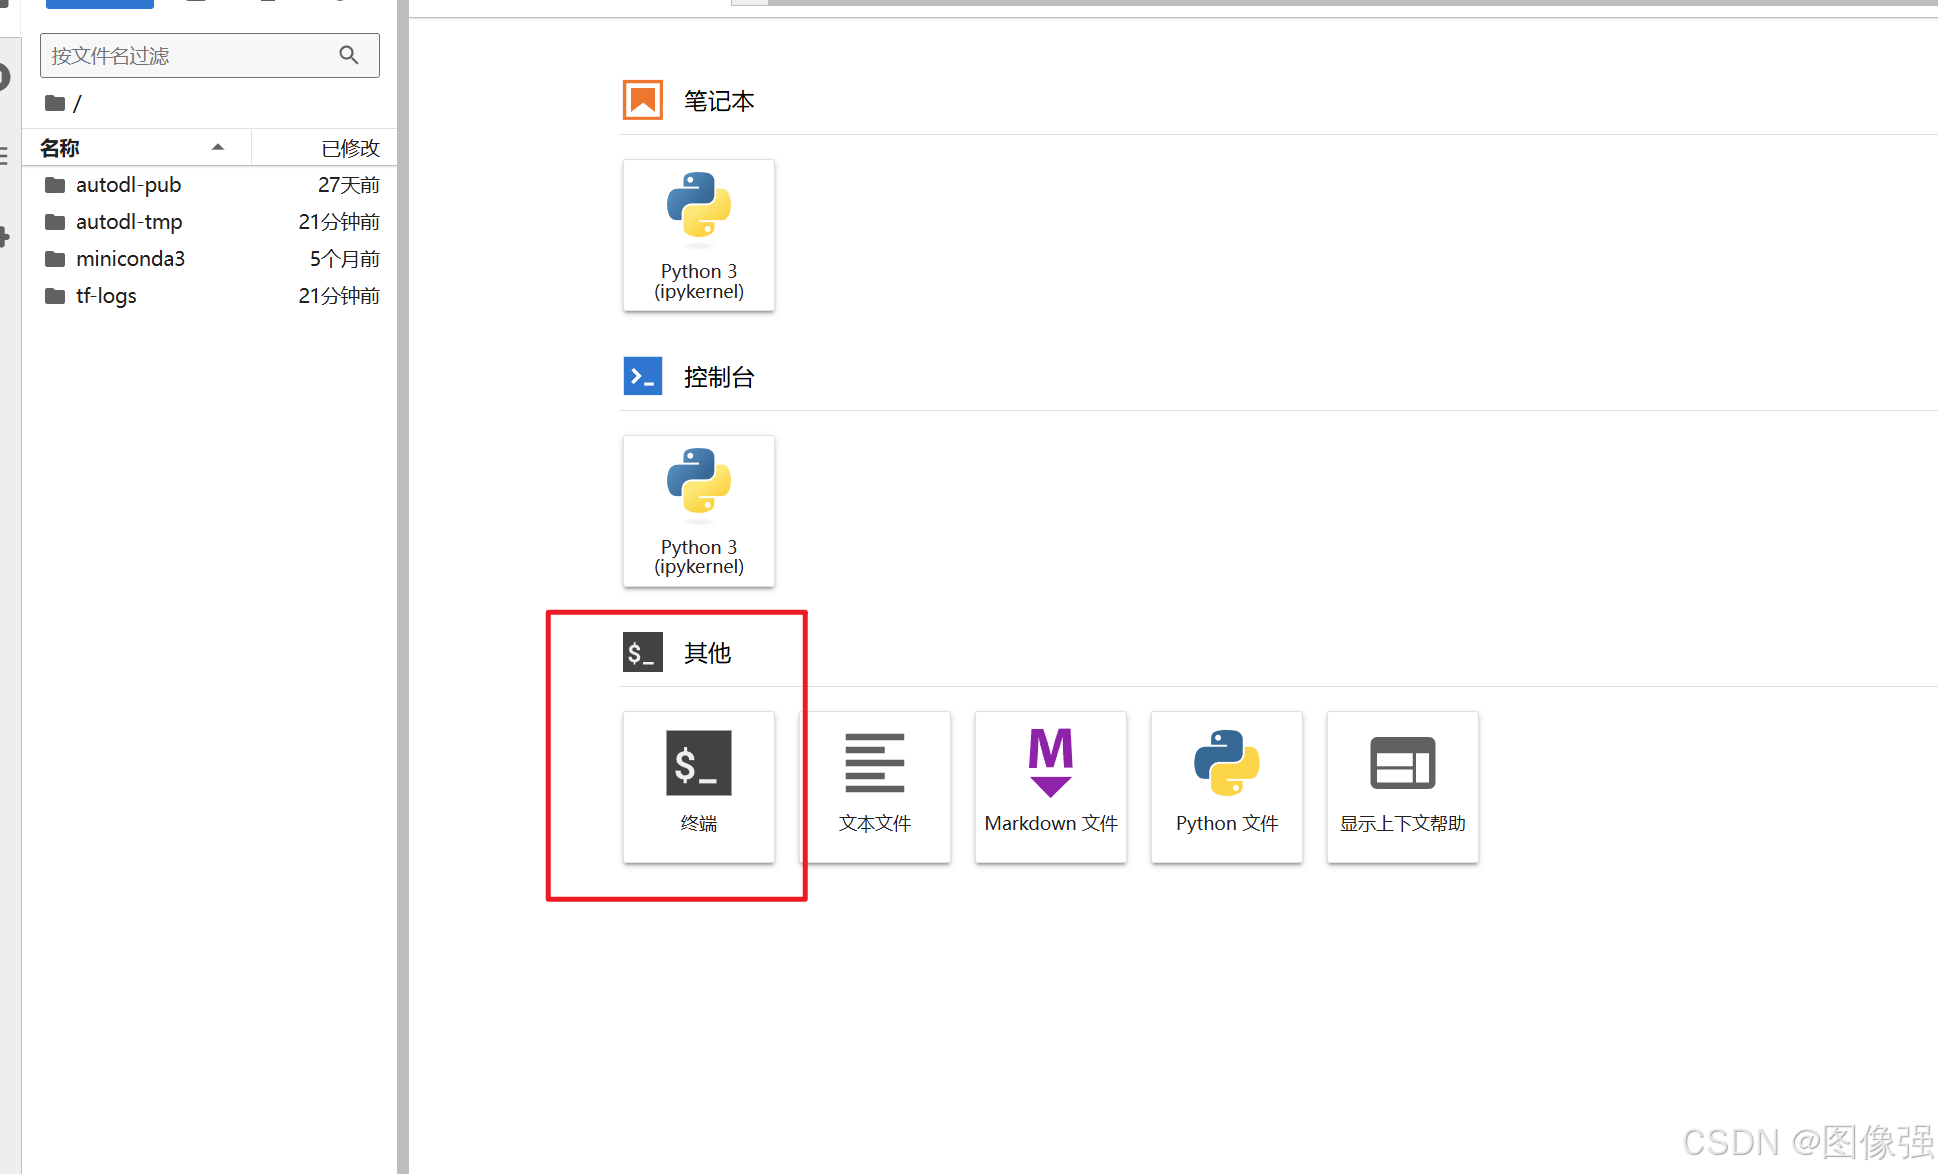The width and height of the screenshot is (1938, 1174).
Task: Click the search magnifier icon in file filter
Action: (349, 55)
